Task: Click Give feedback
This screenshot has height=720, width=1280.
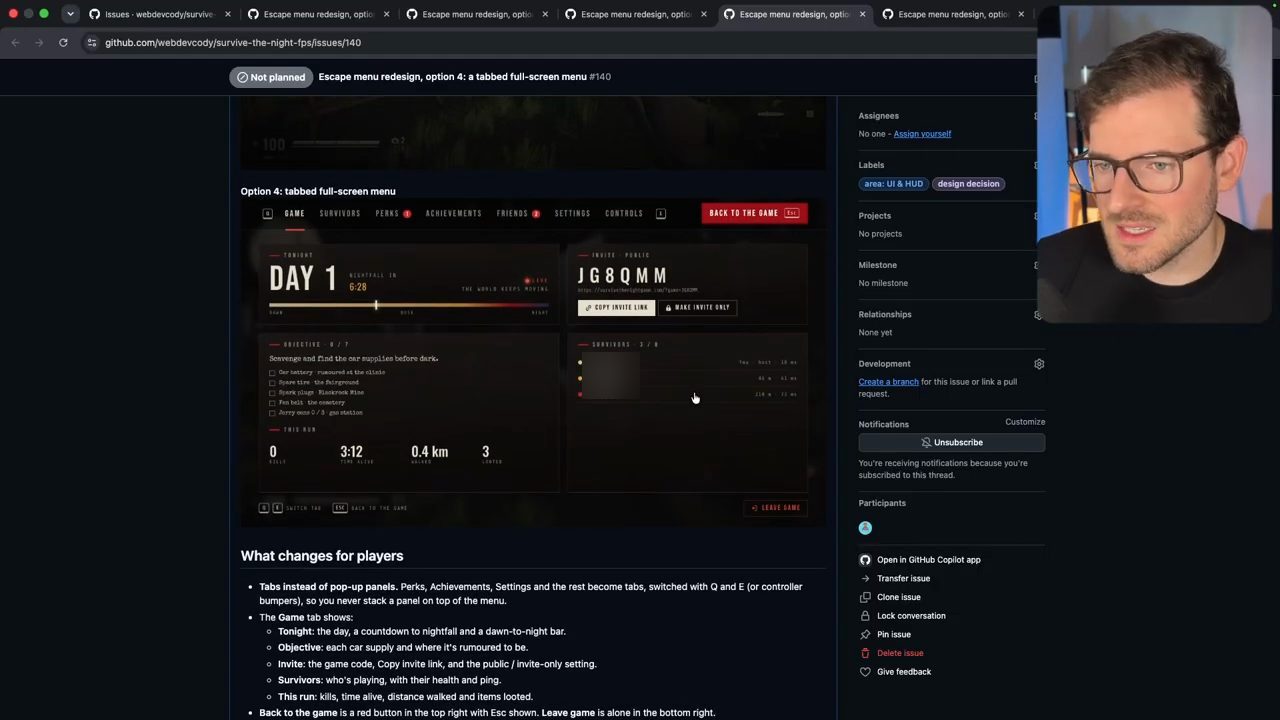Action: pyautogui.click(x=895, y=672)
